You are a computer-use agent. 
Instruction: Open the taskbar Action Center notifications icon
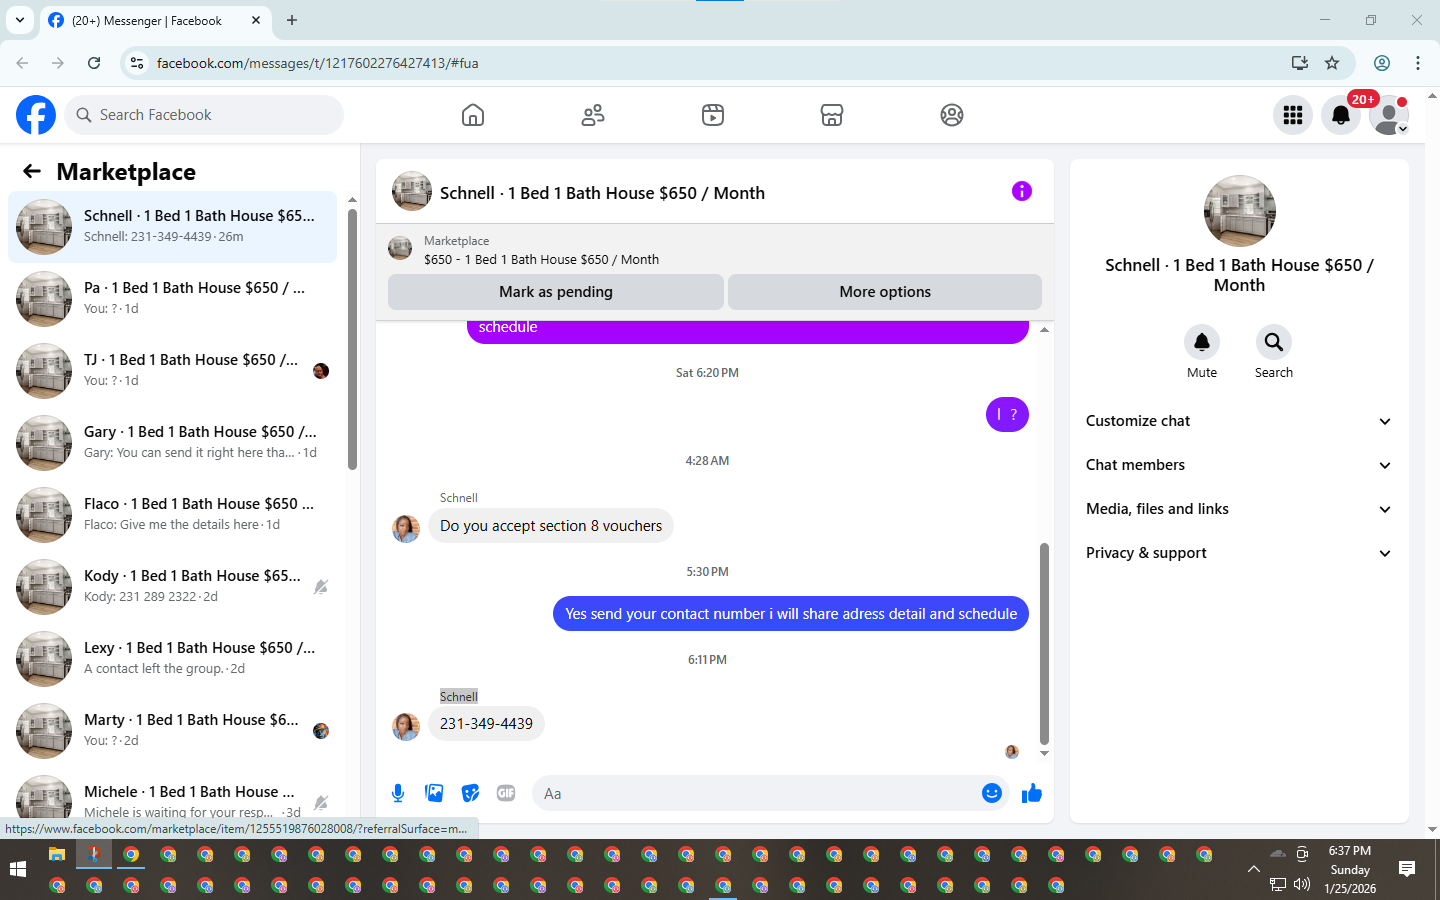point(1407,869)
